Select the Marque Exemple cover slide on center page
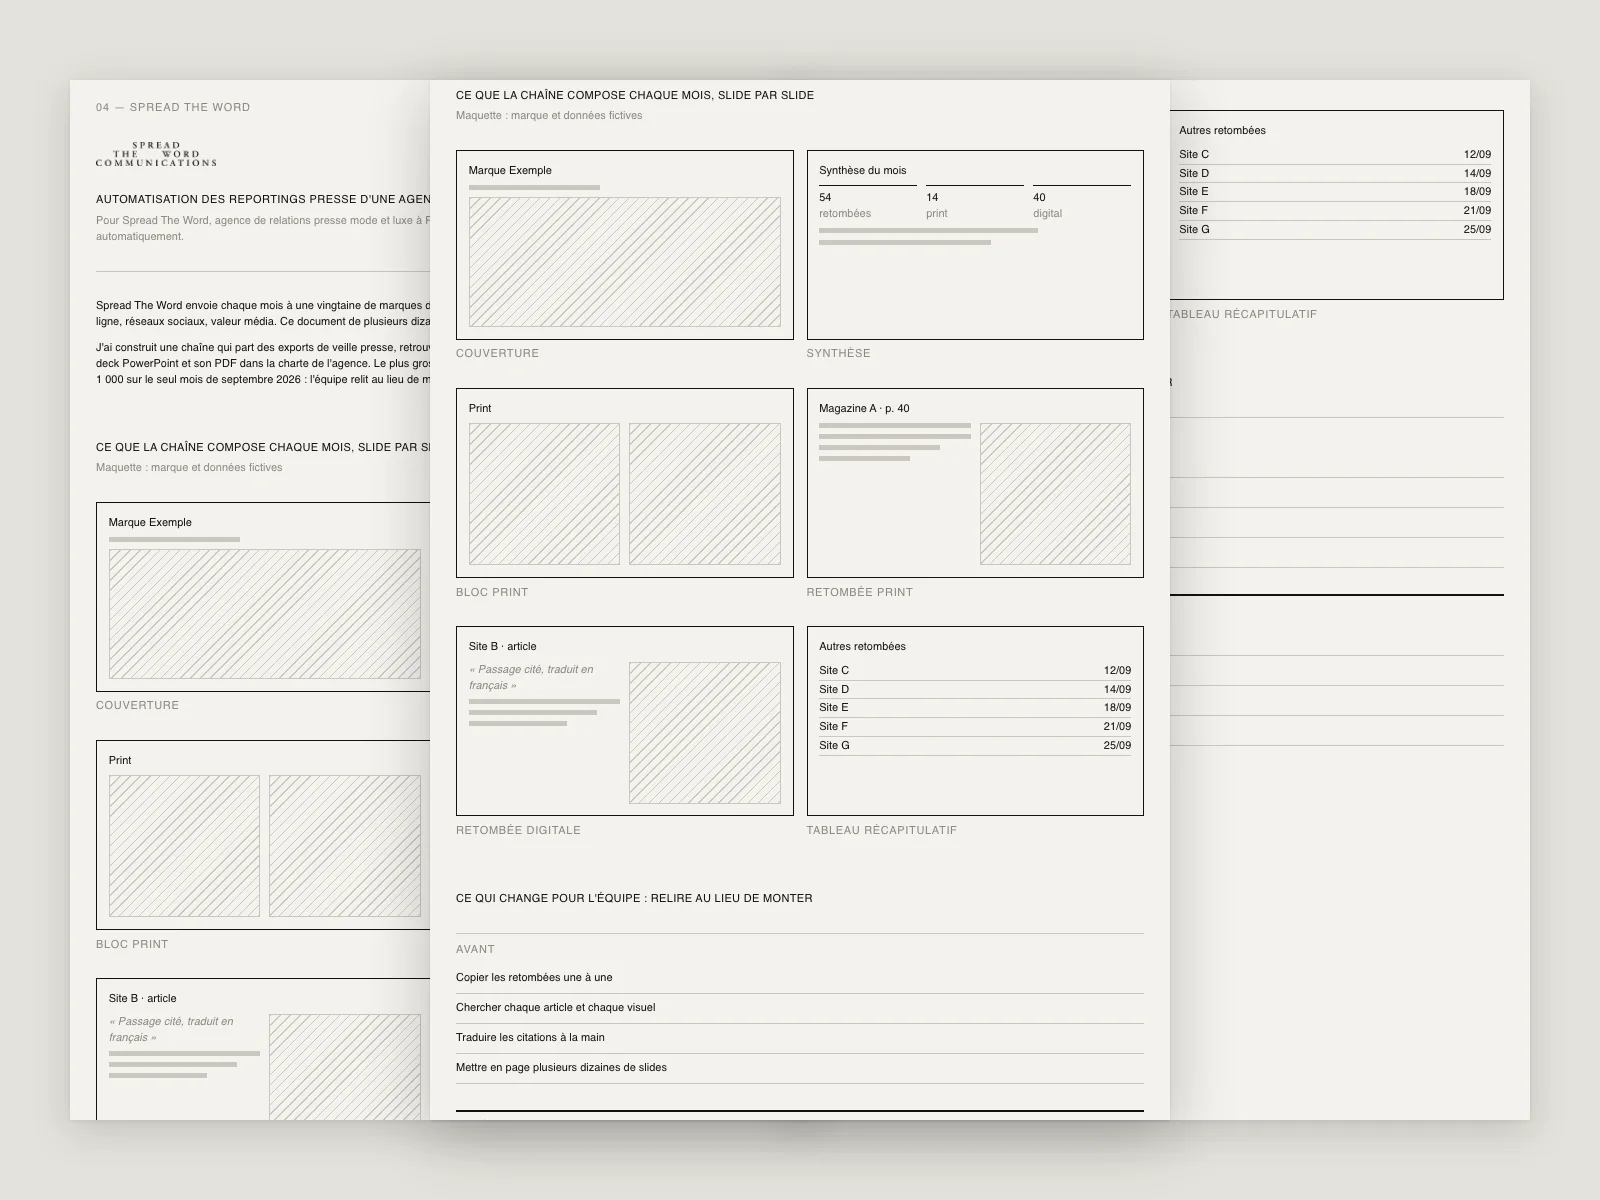 pos(625,245)
